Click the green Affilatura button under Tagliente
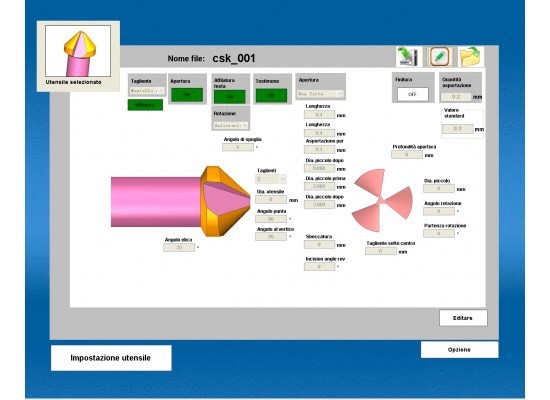 pos(145,105)
